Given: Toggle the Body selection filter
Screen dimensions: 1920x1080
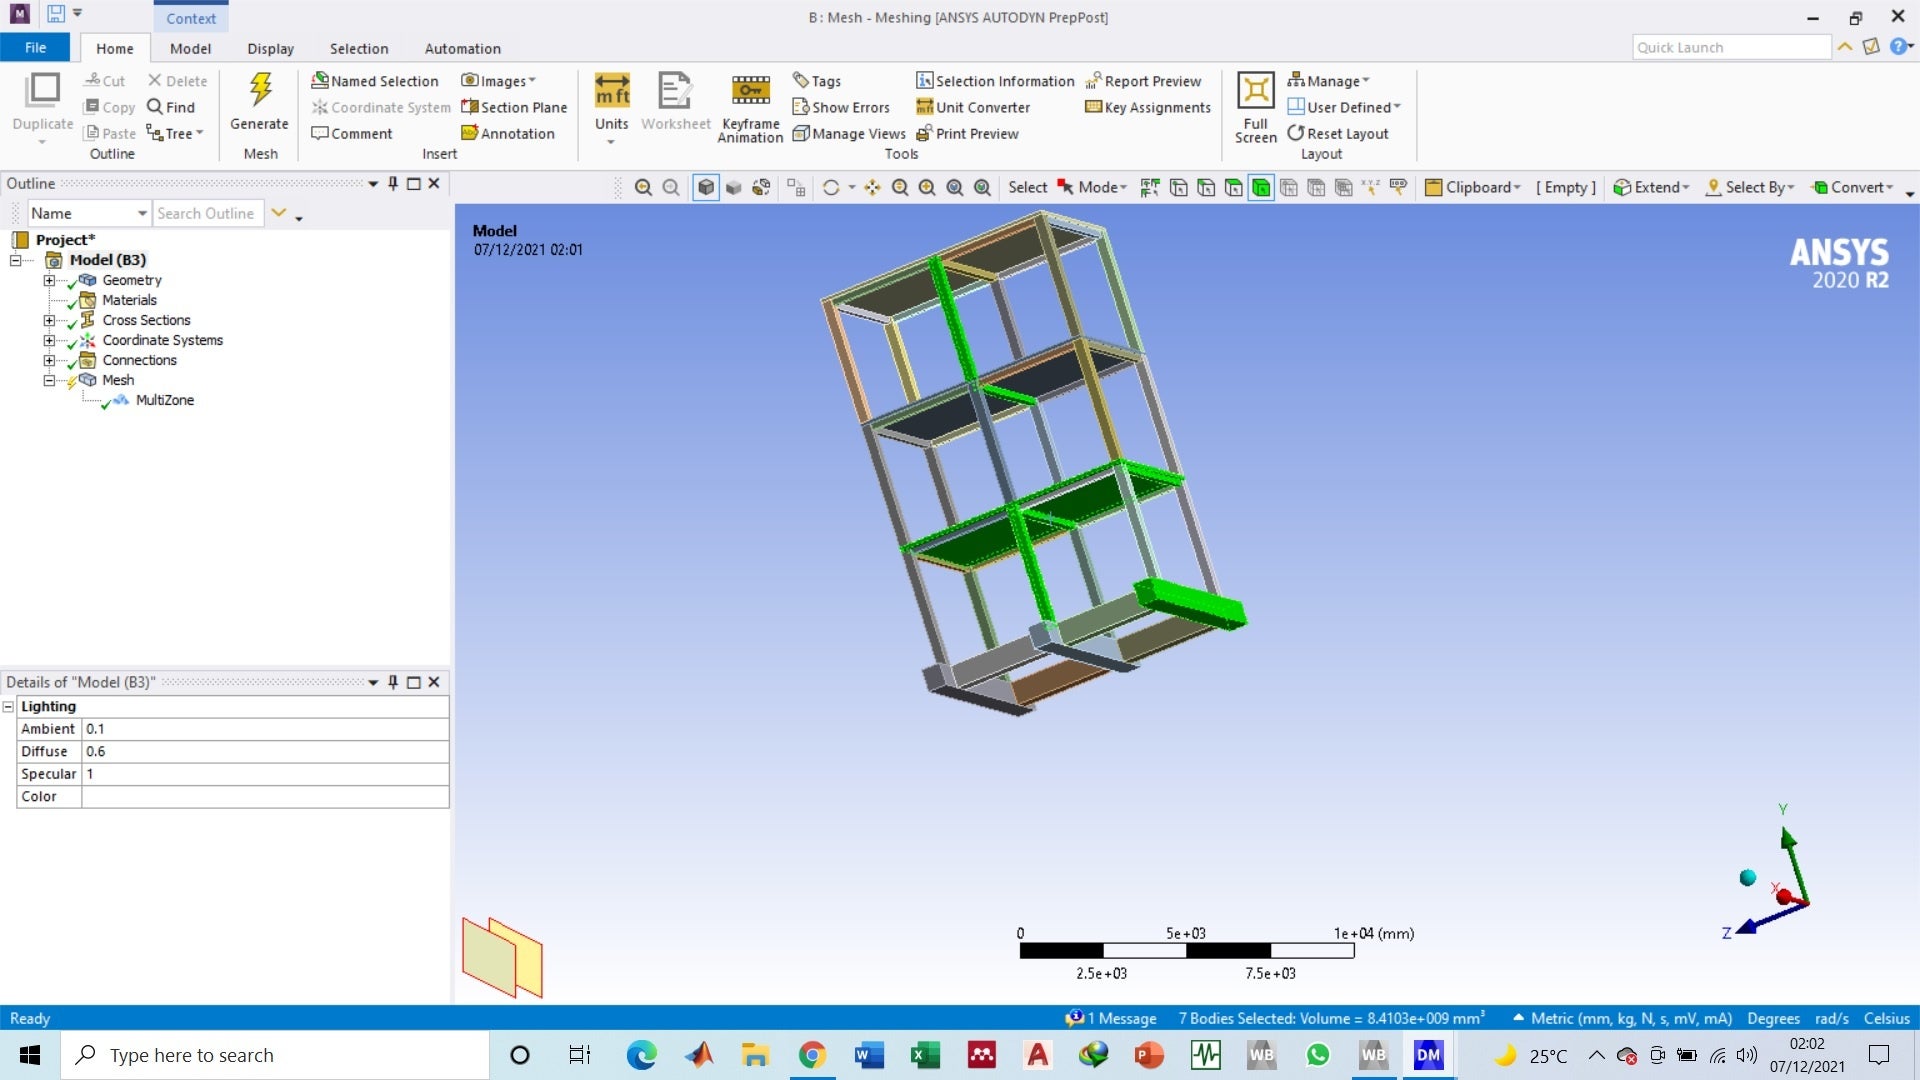Looking at the screenshot, I should click(x=1261, y=187).
